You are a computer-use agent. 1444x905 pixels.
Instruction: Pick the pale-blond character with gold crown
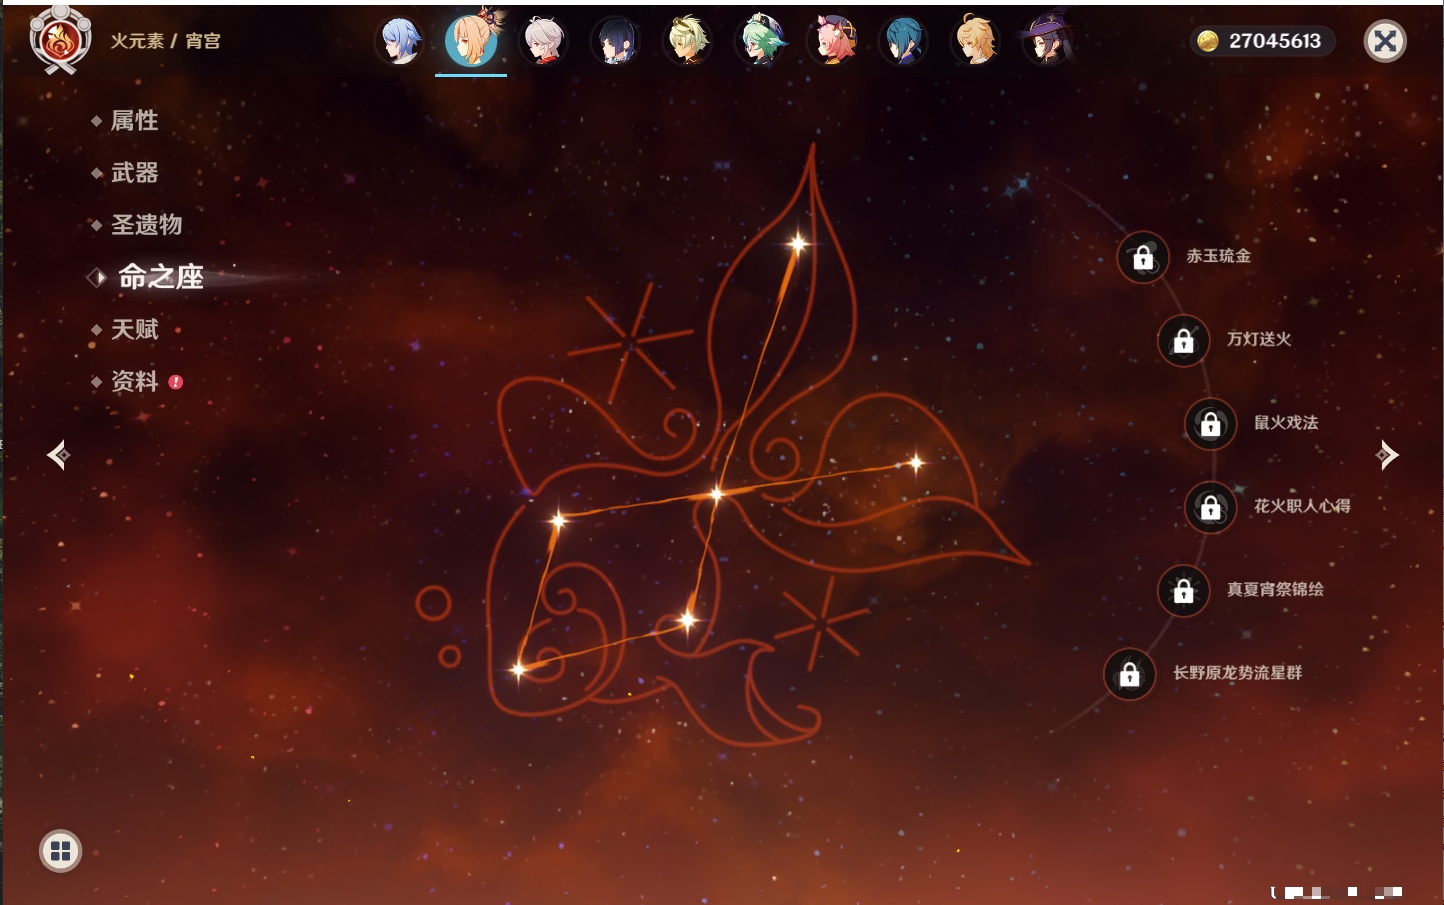point(688,41)
